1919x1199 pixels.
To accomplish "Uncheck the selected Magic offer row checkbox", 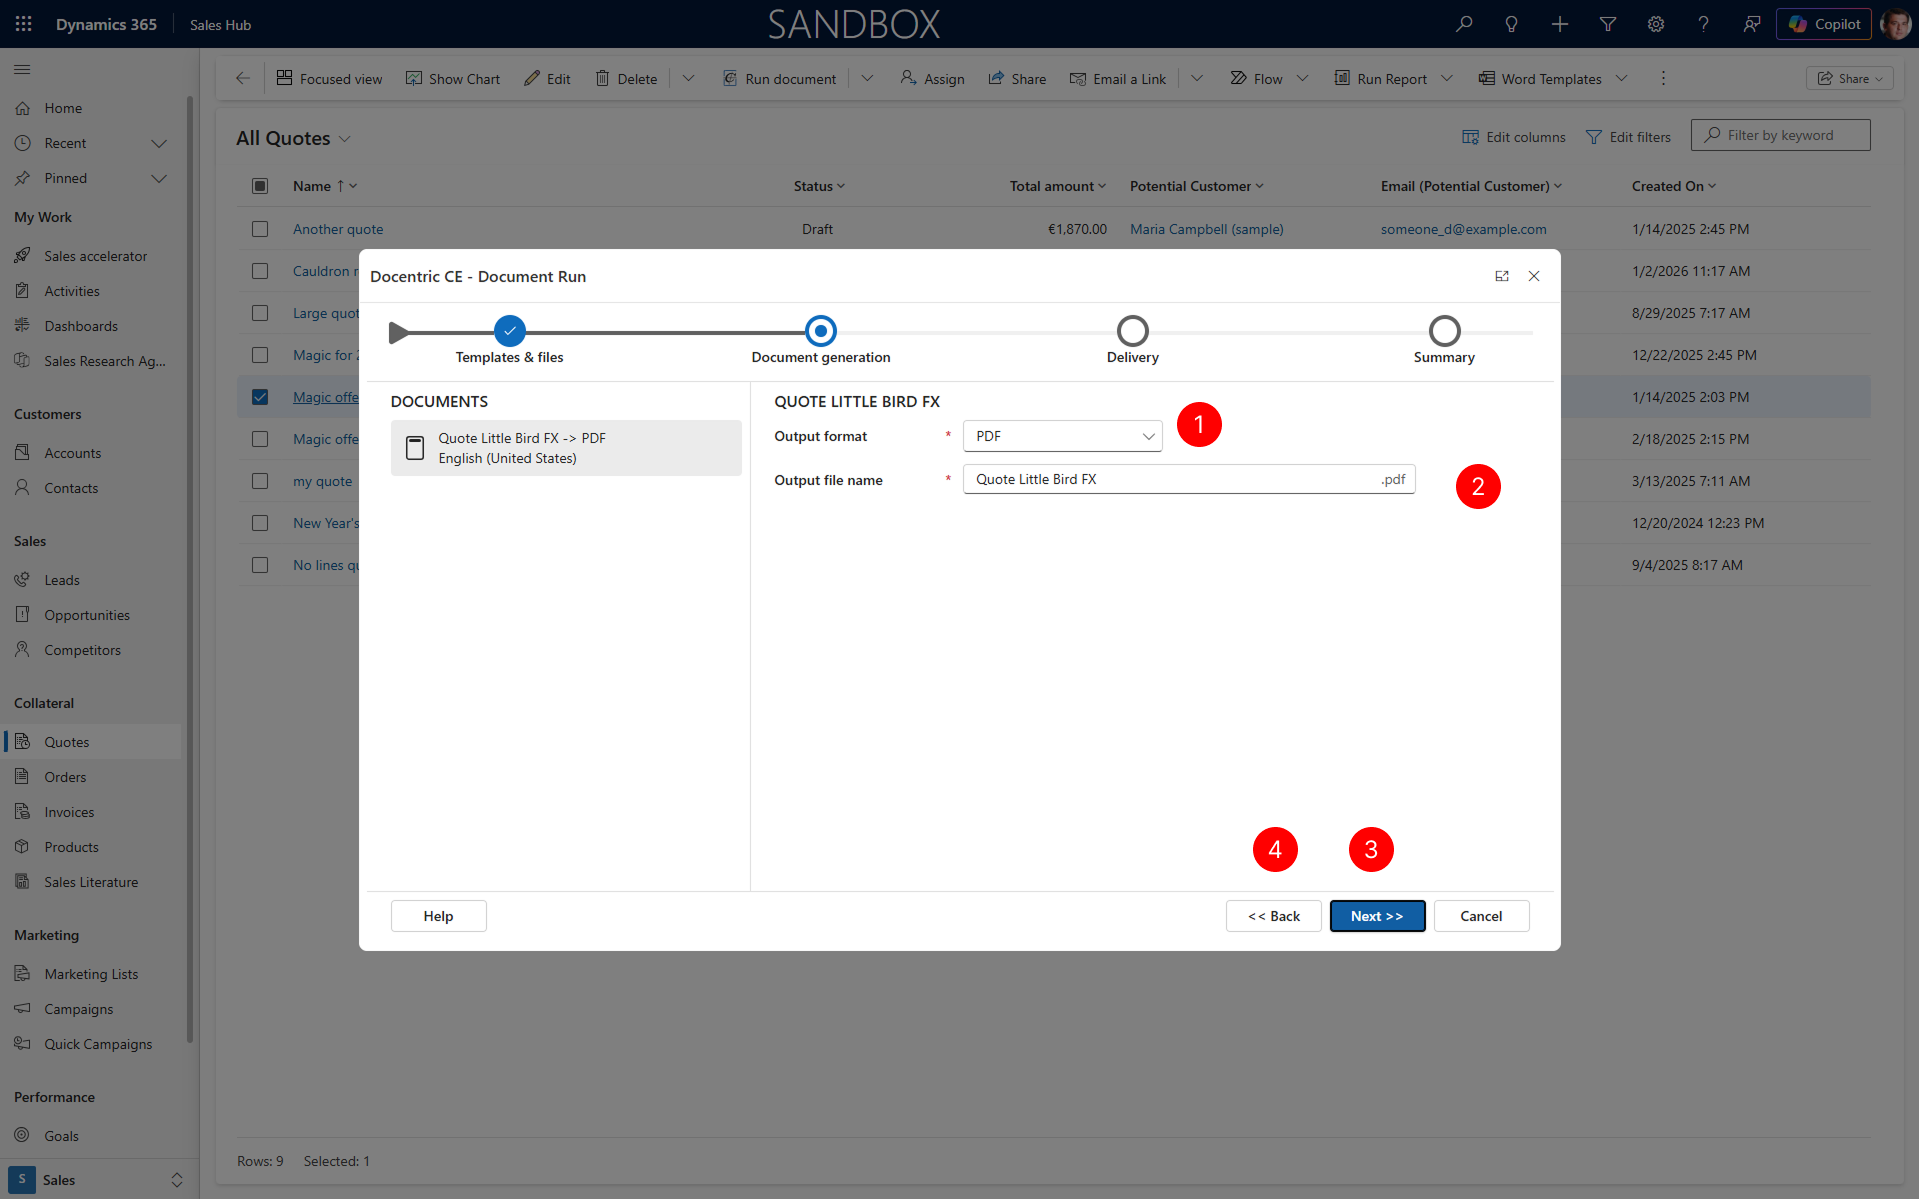I will pyautogui.click(x=260, y=397).
